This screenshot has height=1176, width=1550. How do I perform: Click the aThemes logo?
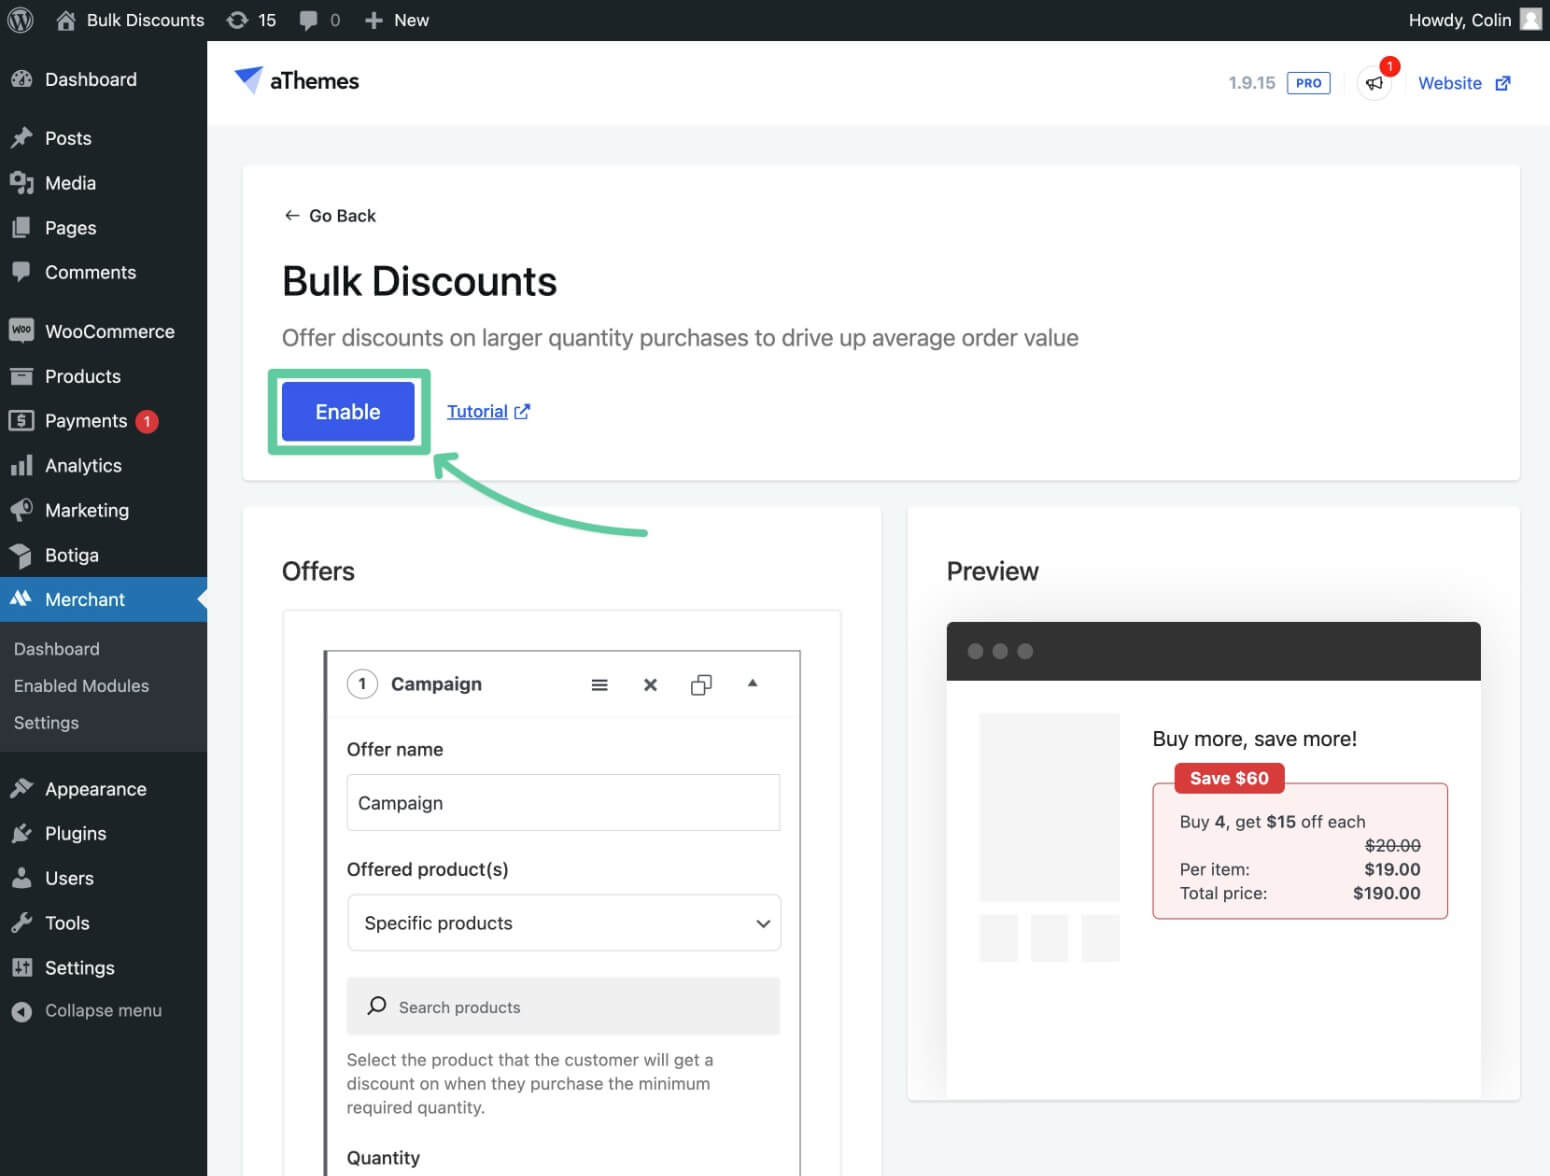(296, 81)
